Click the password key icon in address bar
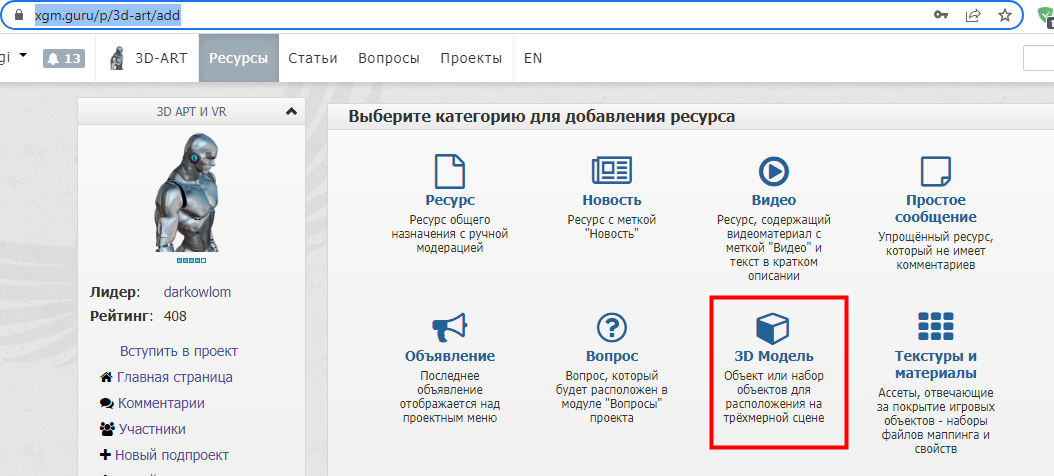1054x476 pixels. [x=941, y=15]
